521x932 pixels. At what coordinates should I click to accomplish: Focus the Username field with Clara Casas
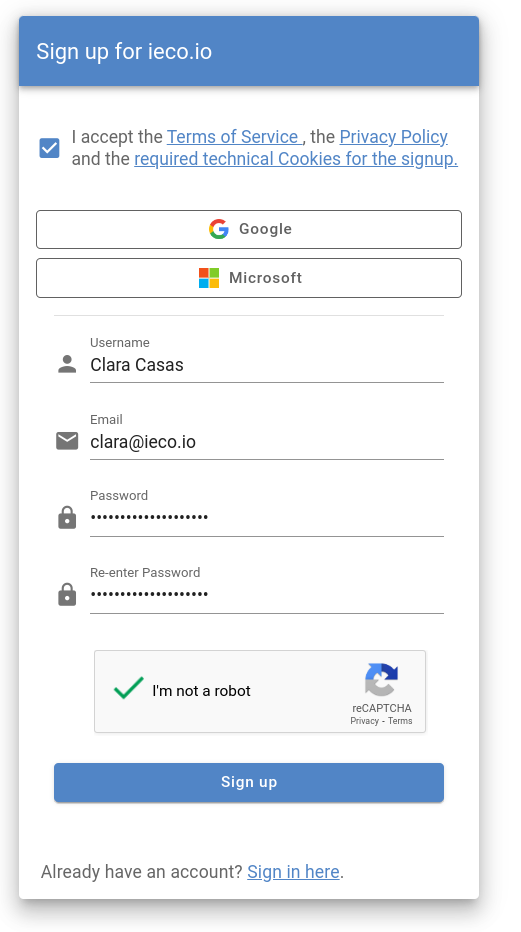[267, 364]
